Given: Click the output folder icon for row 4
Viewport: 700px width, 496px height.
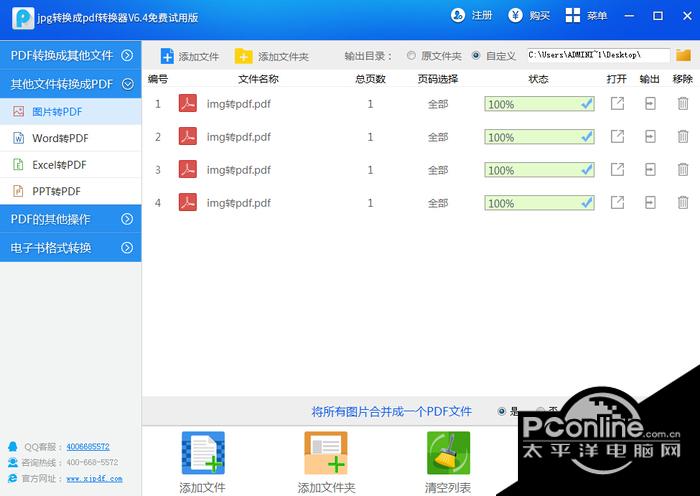Looking at the screenshot, I should click(650, 203).
